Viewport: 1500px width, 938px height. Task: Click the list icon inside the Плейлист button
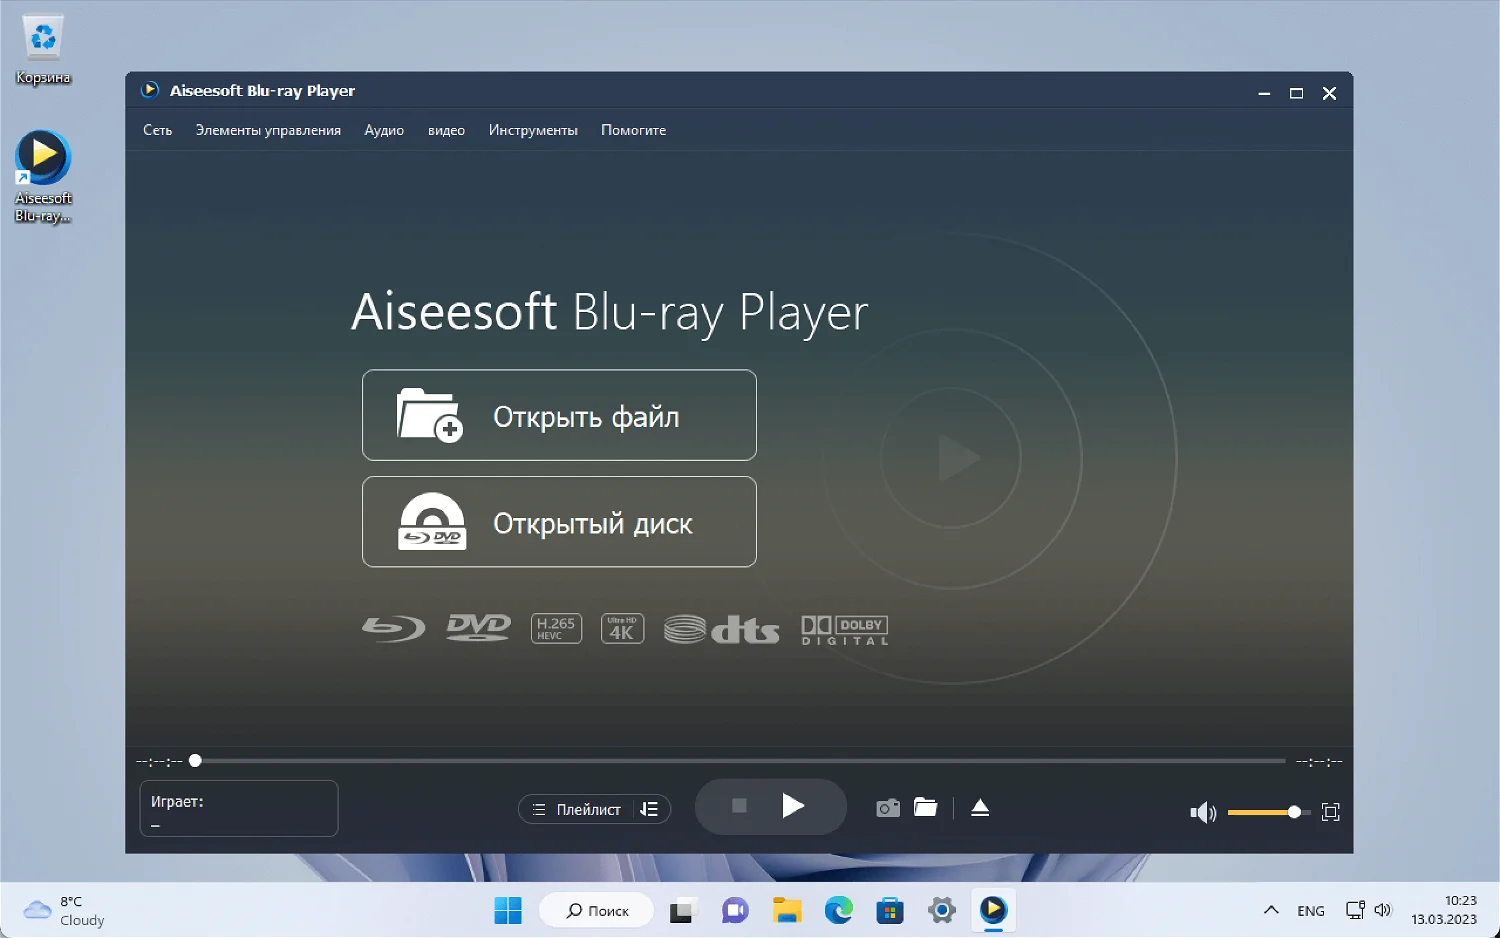coord(537,809)
